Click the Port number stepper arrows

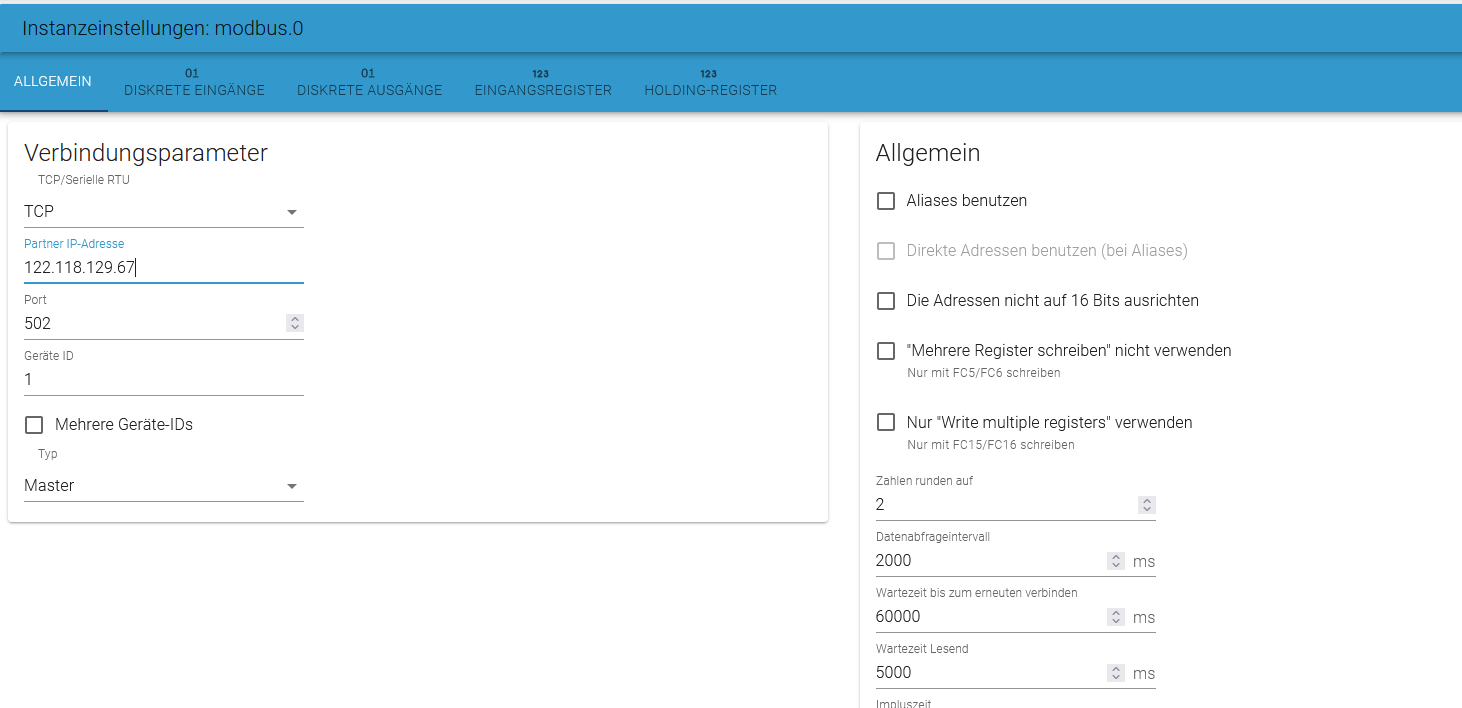(x=294, y=323)
